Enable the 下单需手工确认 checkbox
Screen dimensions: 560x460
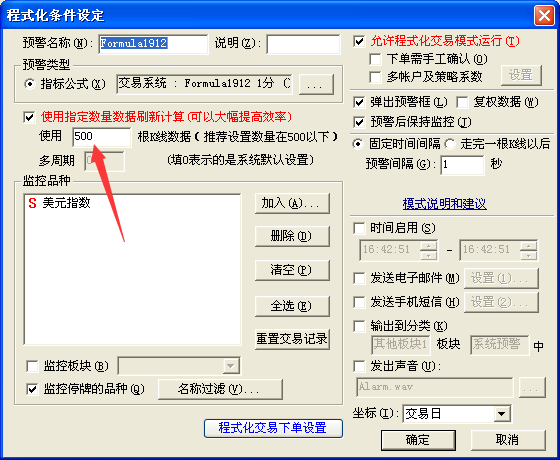pos(375,59)
